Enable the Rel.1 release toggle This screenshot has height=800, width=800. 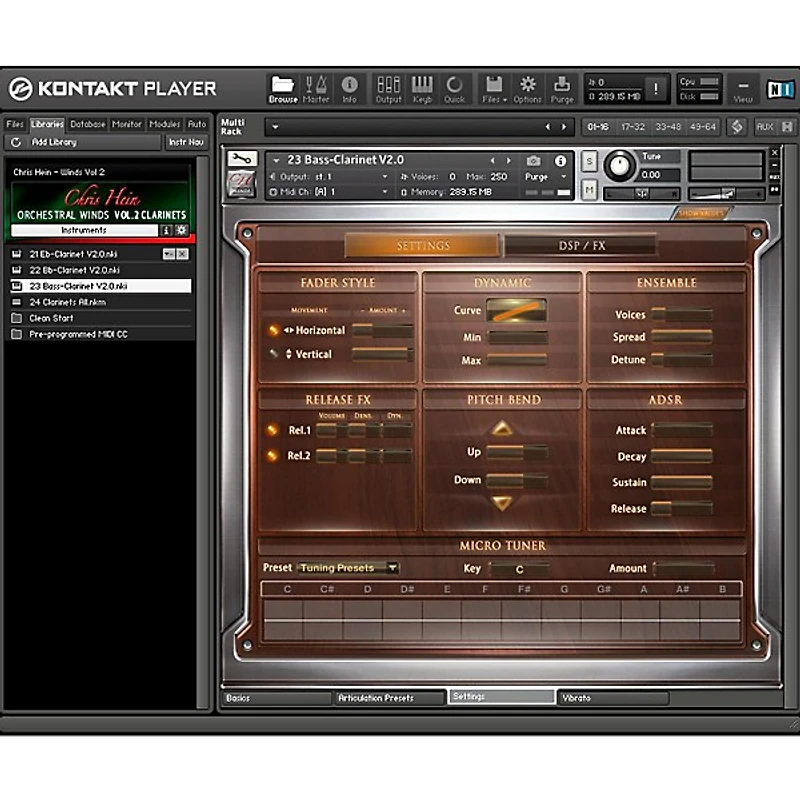[x=272, y=430]
